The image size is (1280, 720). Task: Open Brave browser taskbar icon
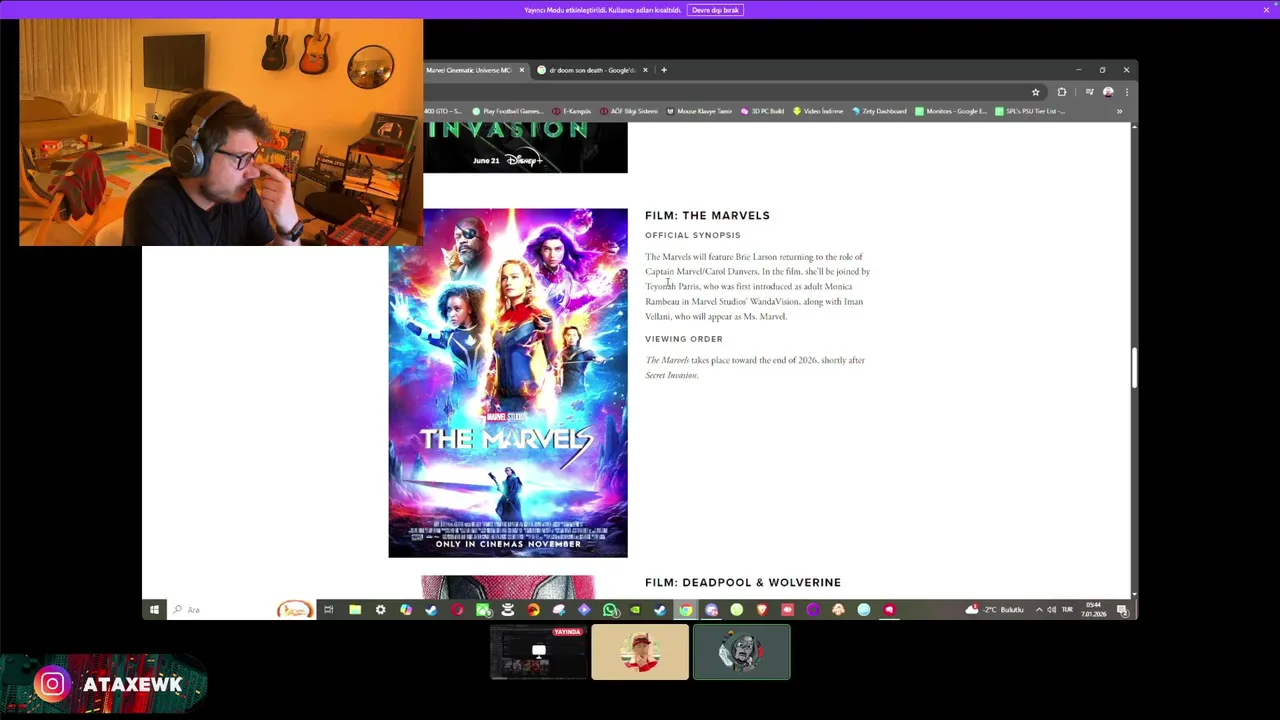[762, 609]
